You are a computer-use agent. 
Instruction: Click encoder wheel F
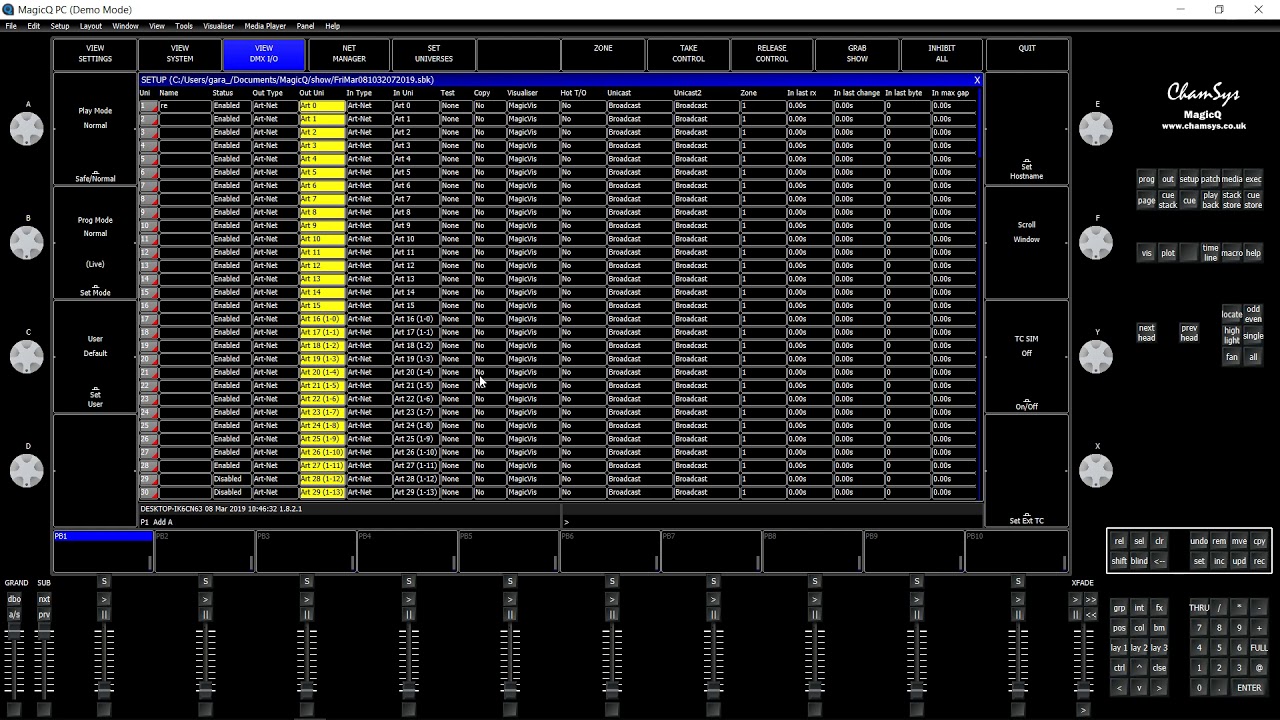1096,242
